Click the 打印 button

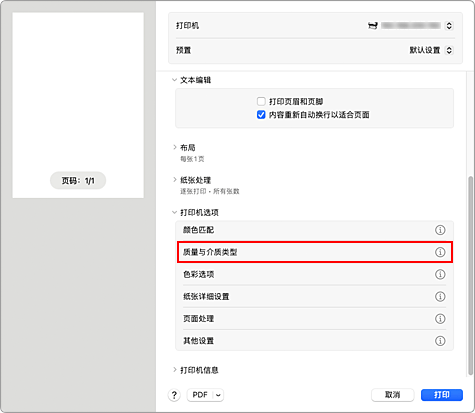click(x=442, y=395)
